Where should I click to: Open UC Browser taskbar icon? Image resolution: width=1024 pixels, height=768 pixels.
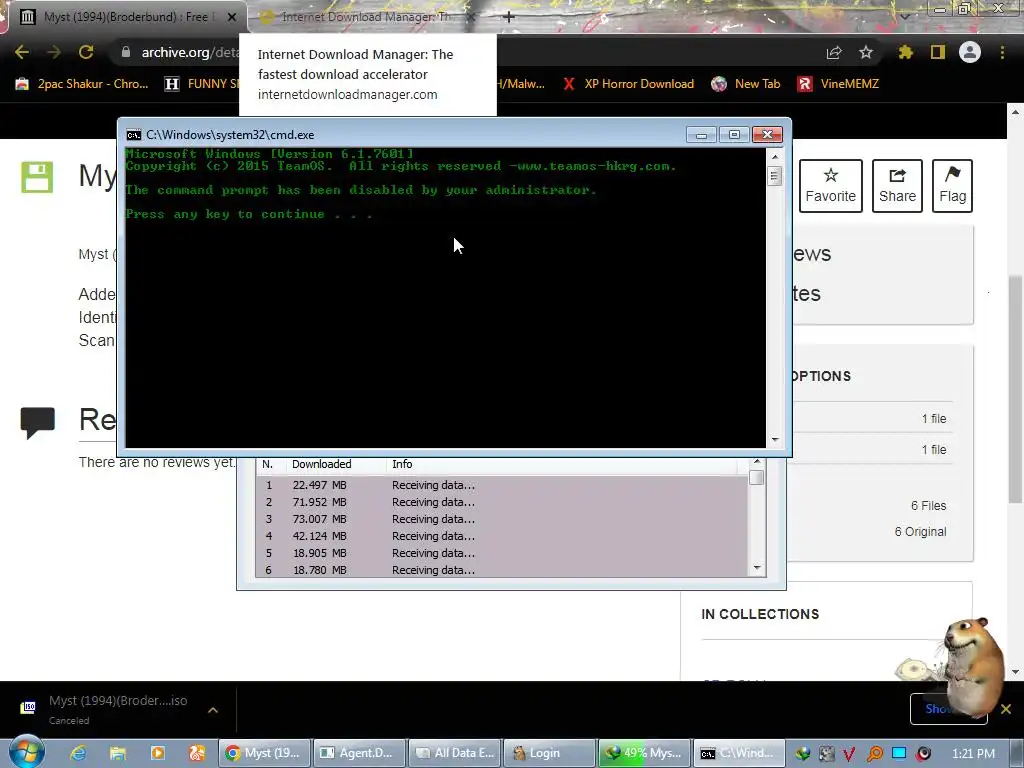pyautogui.click(x=197, y=753)
